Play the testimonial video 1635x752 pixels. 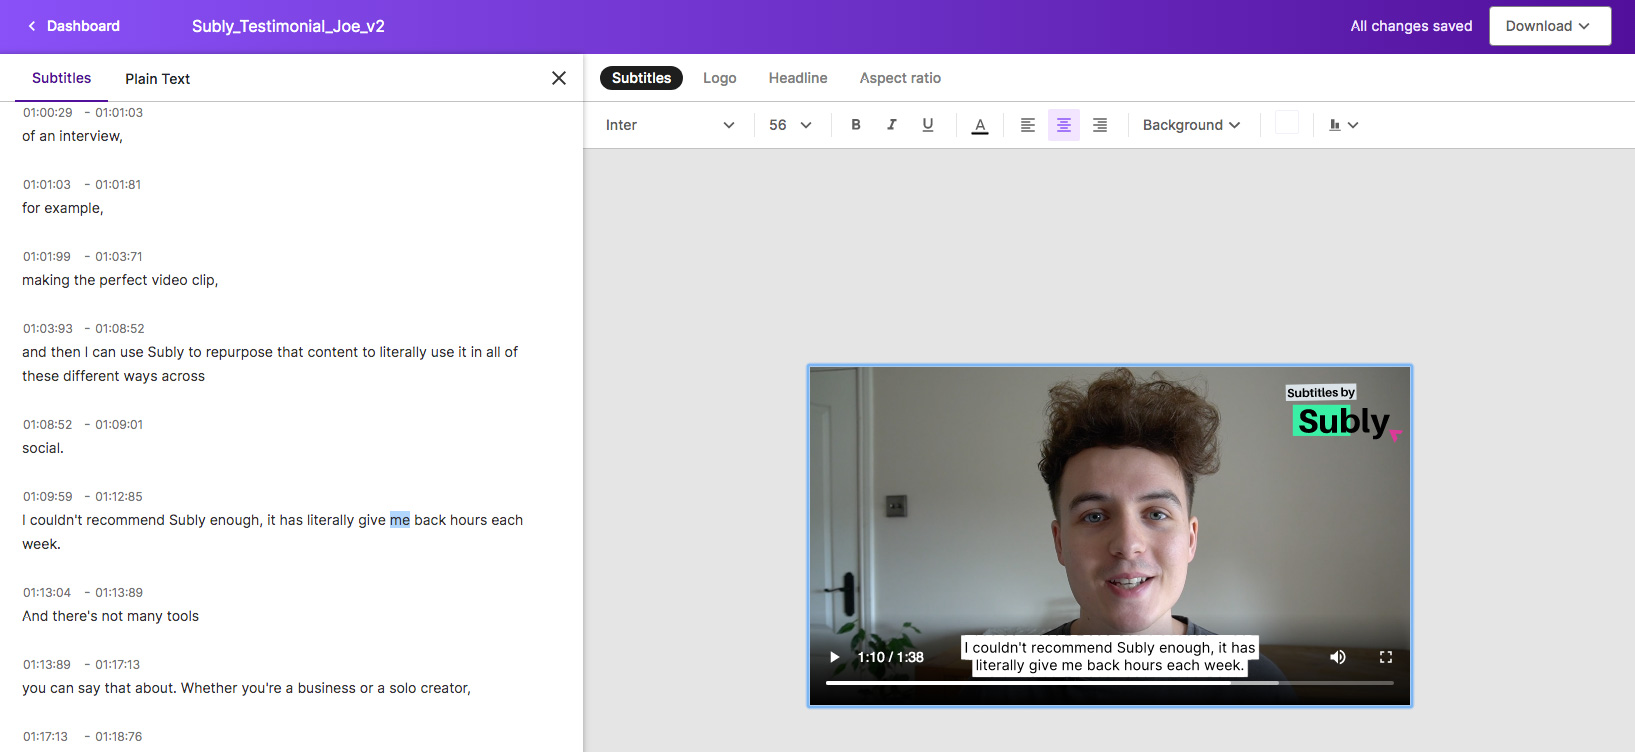834,657
